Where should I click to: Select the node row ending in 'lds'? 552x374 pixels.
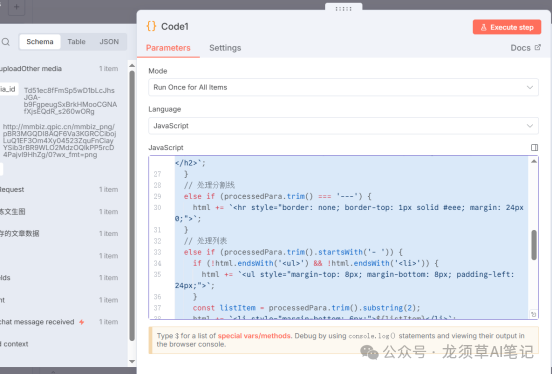click(59, 278)
